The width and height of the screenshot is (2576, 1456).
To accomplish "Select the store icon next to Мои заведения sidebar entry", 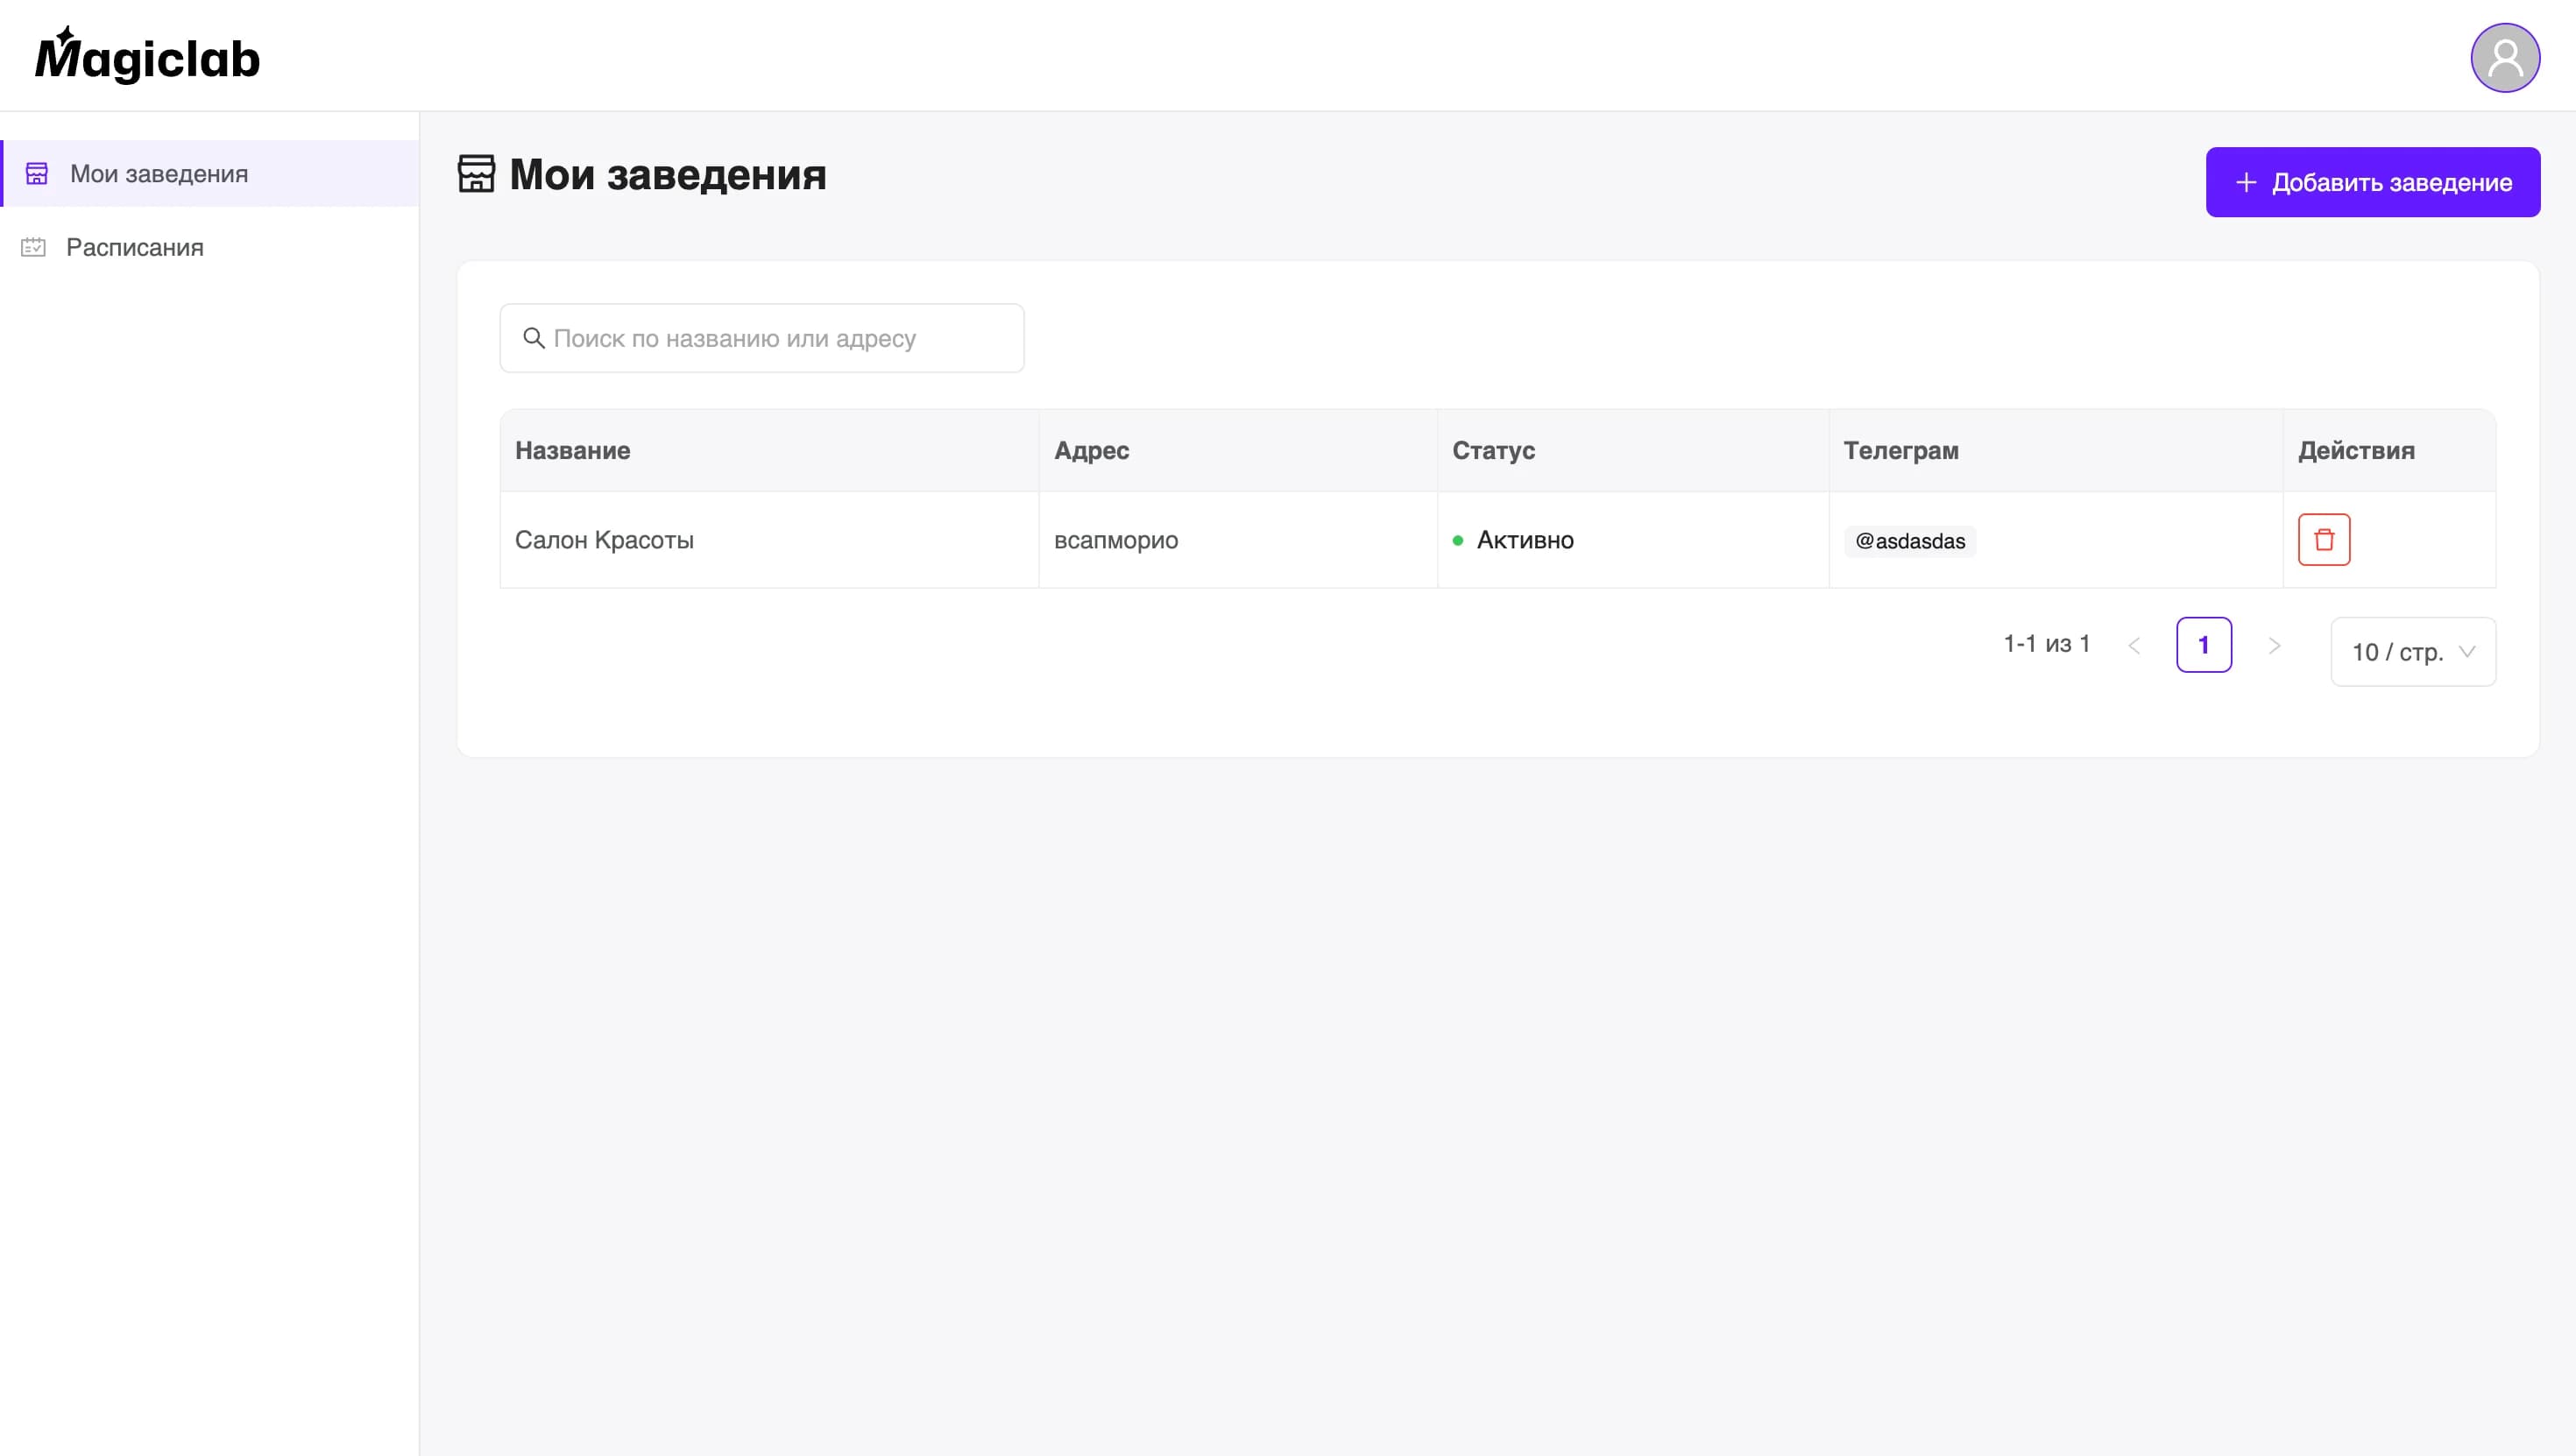I will point(36,173).
